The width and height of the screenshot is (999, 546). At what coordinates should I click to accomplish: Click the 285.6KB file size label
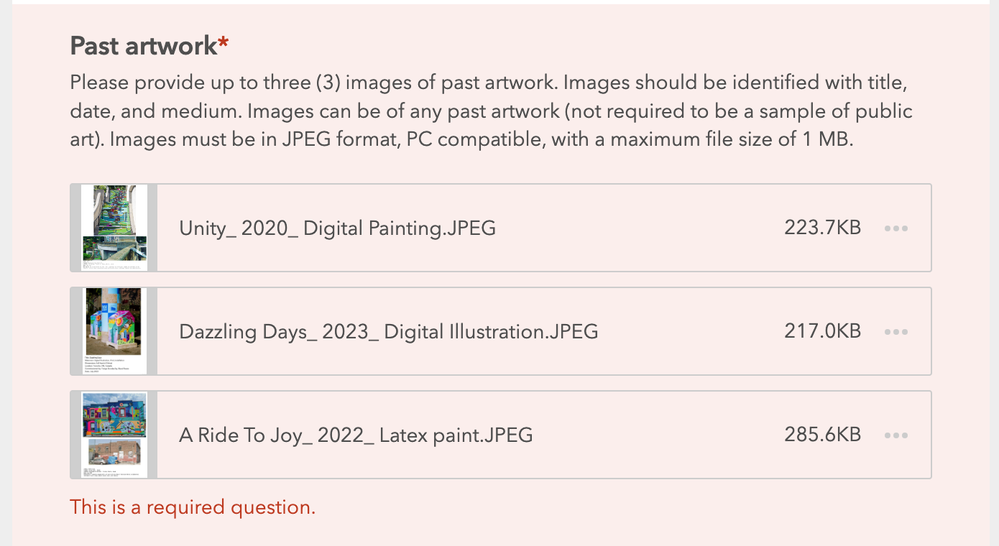tap(822, 435)
